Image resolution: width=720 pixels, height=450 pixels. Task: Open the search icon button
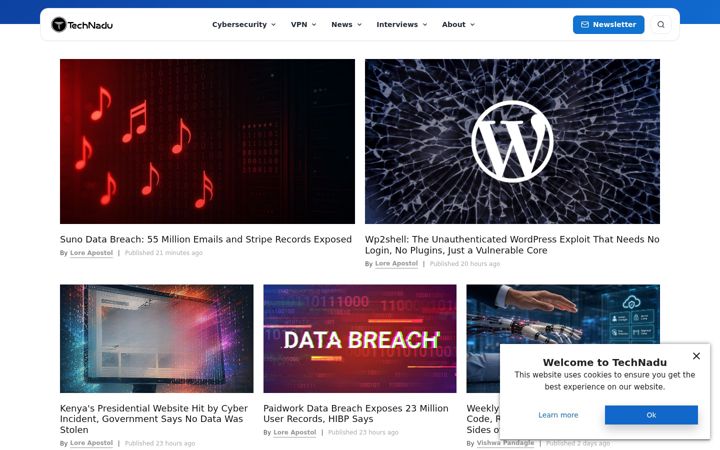[661, 24]
